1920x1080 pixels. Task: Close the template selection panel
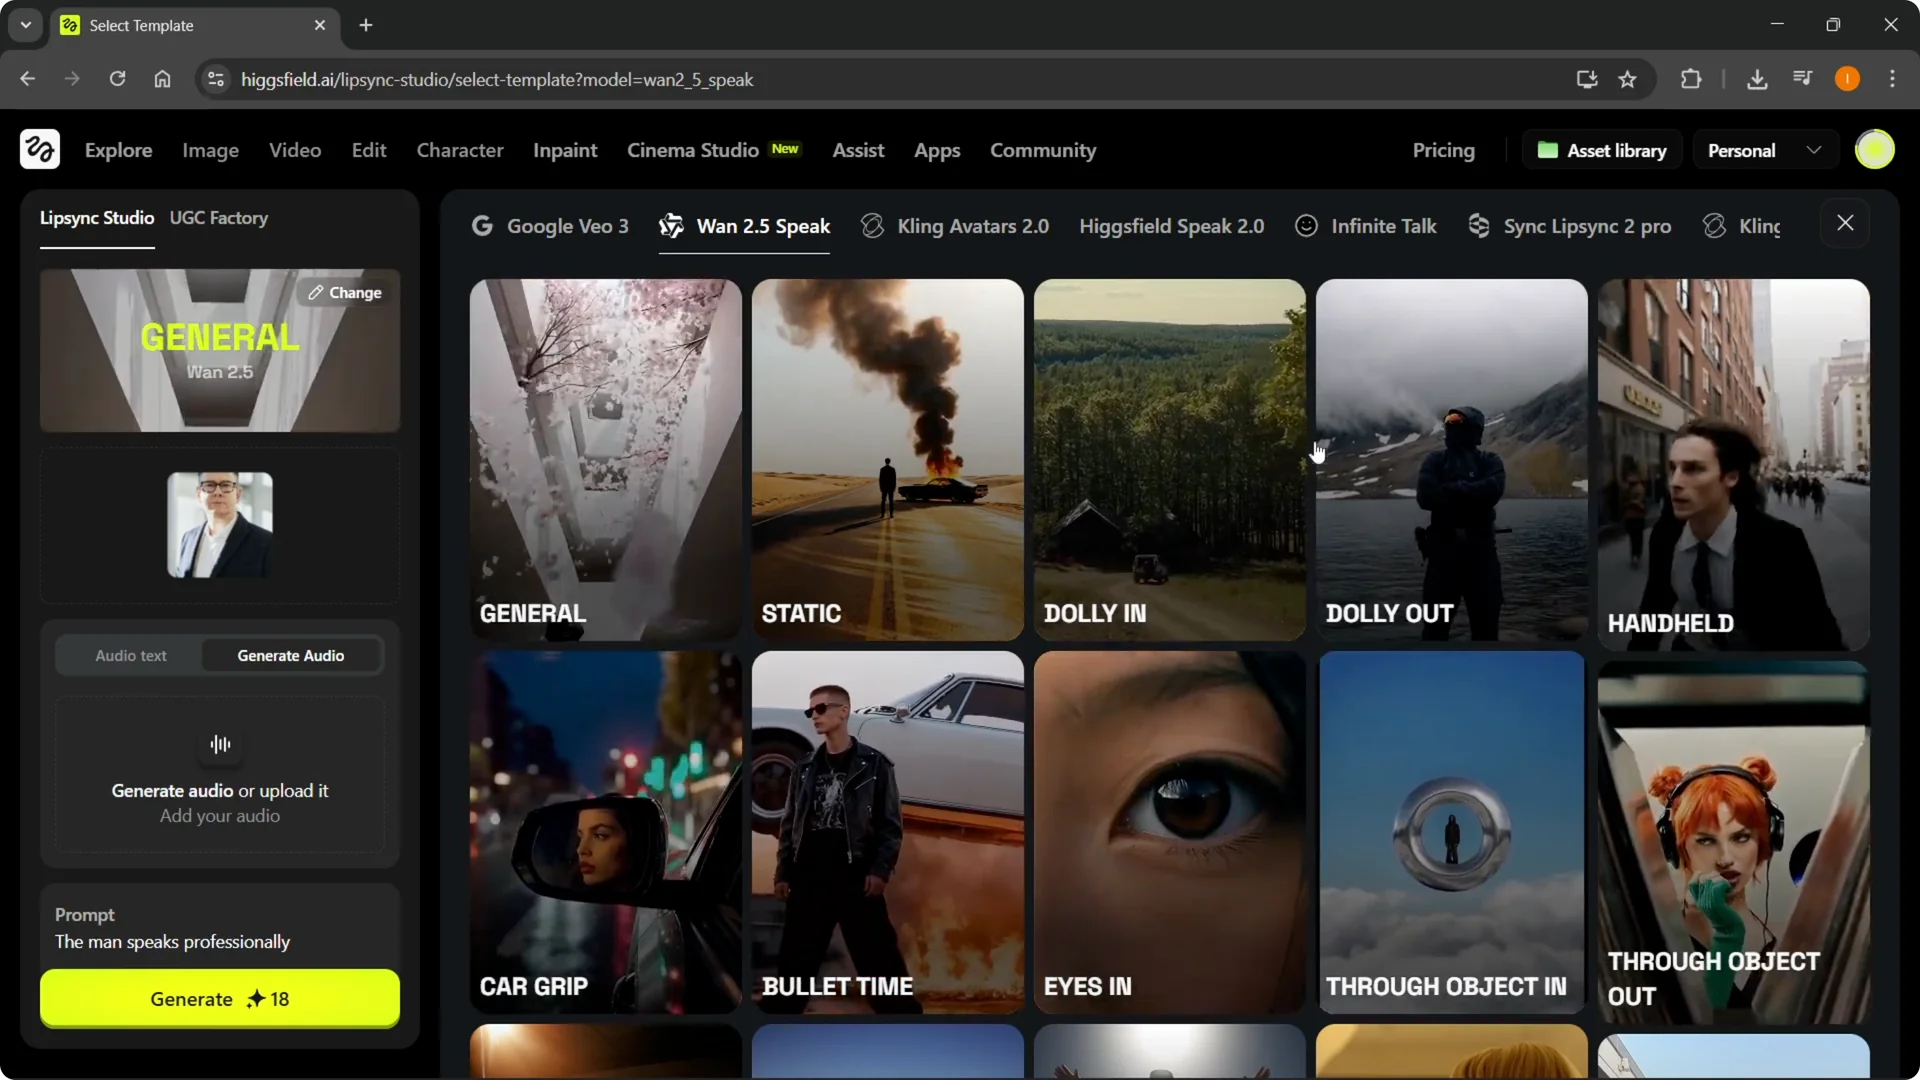pyautogui.click(x=1845, y=223)
